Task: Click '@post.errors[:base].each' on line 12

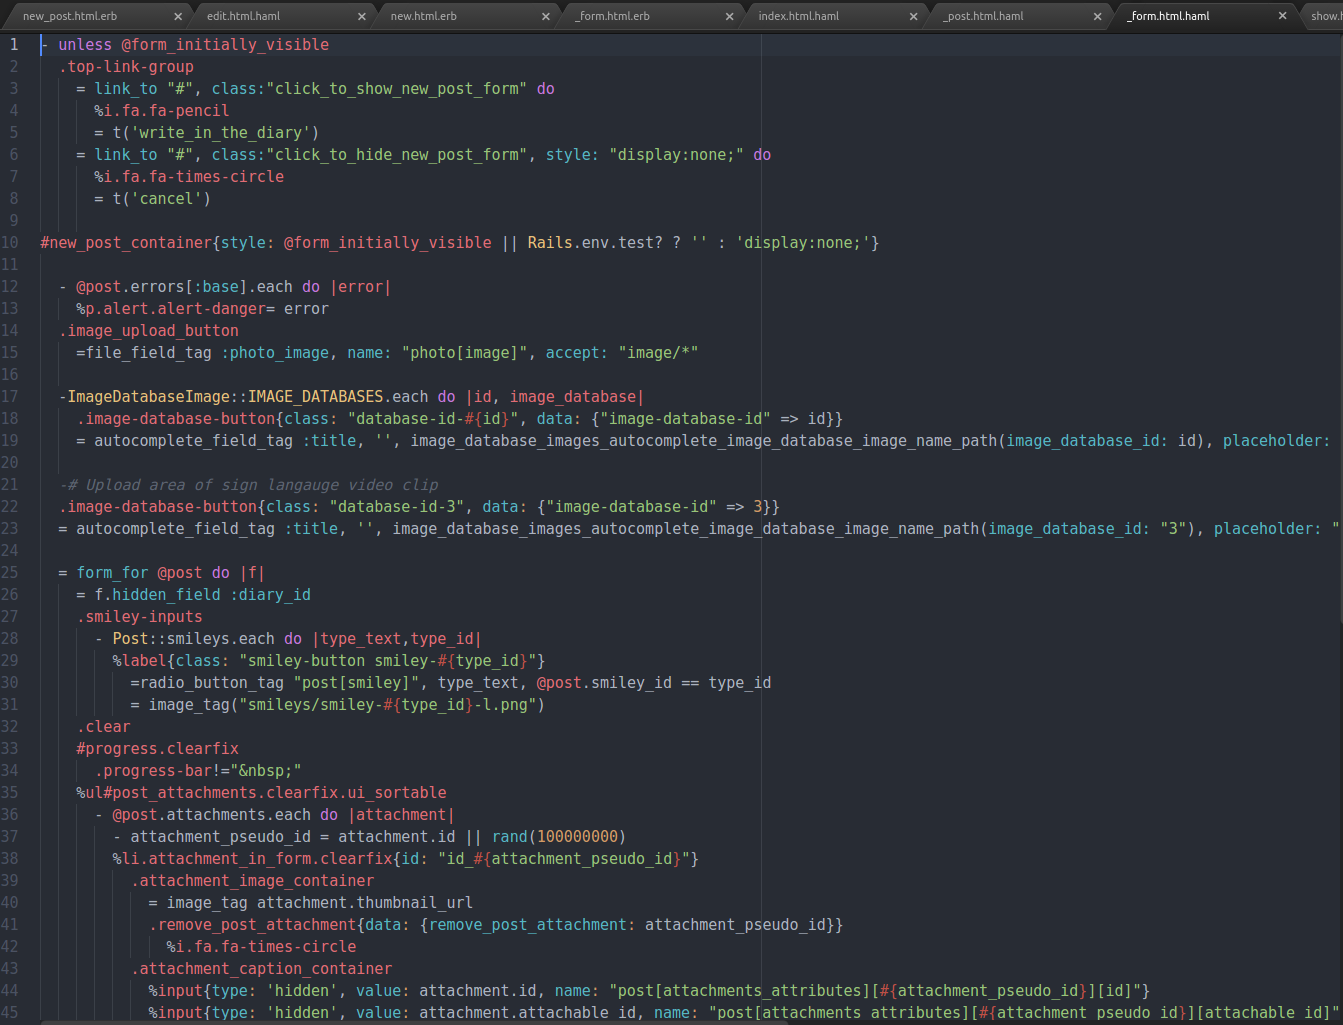Action: click(185, 287)
